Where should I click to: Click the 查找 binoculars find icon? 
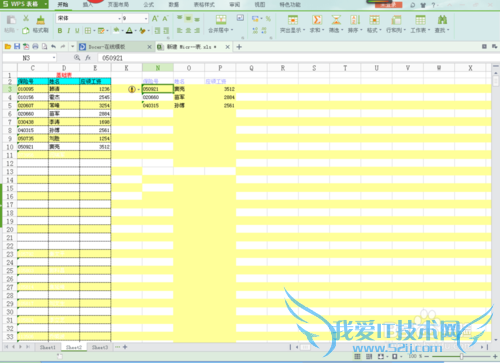(442, 20)
